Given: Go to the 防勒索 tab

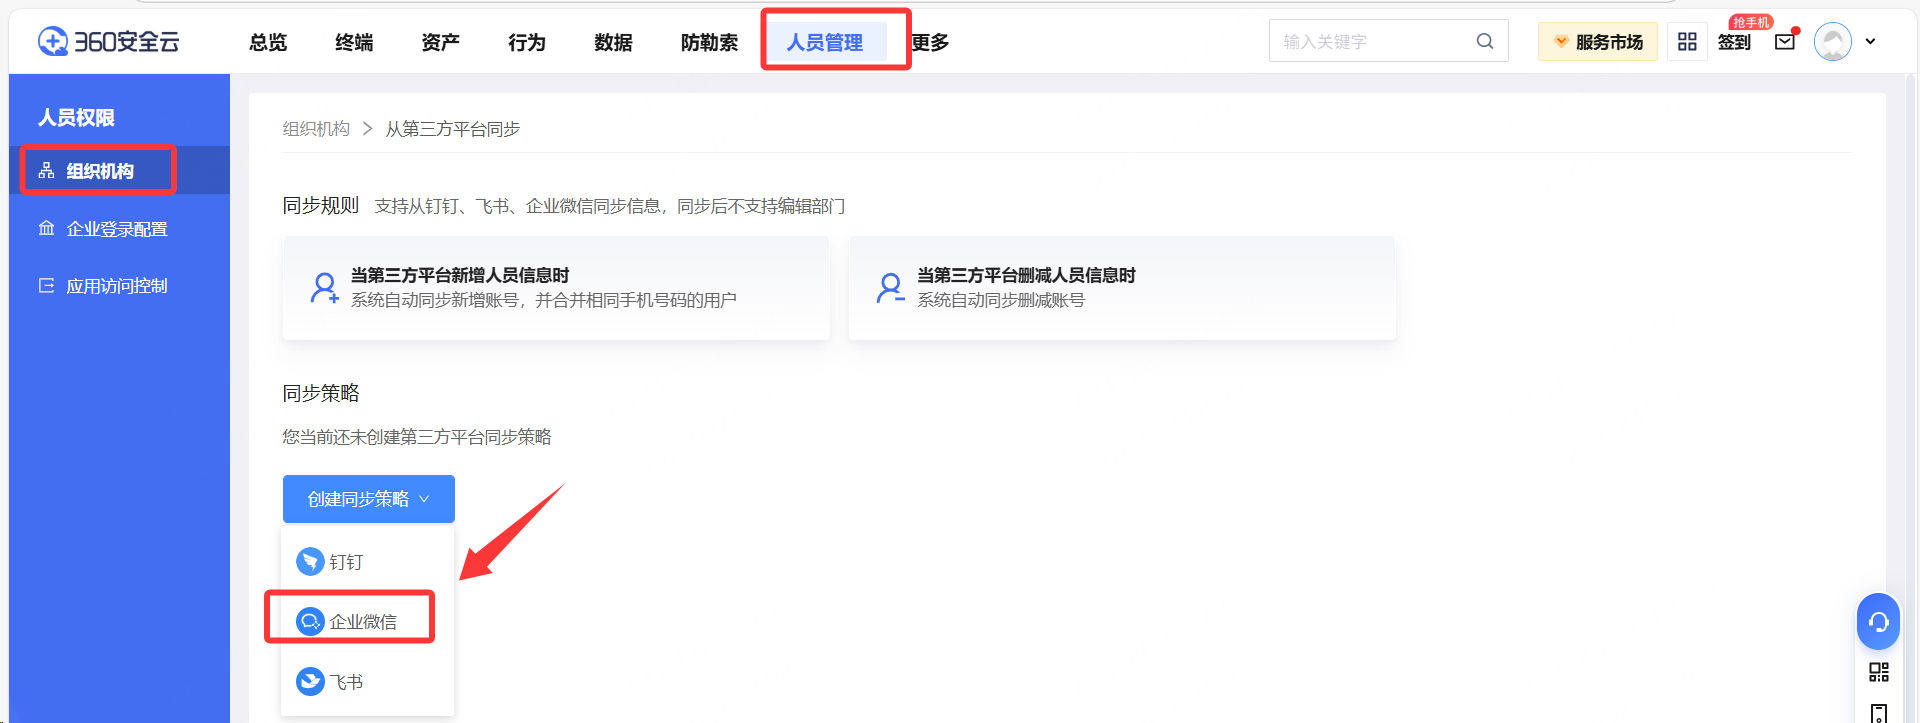Looking at the screenshot, I should coord(709,42).
